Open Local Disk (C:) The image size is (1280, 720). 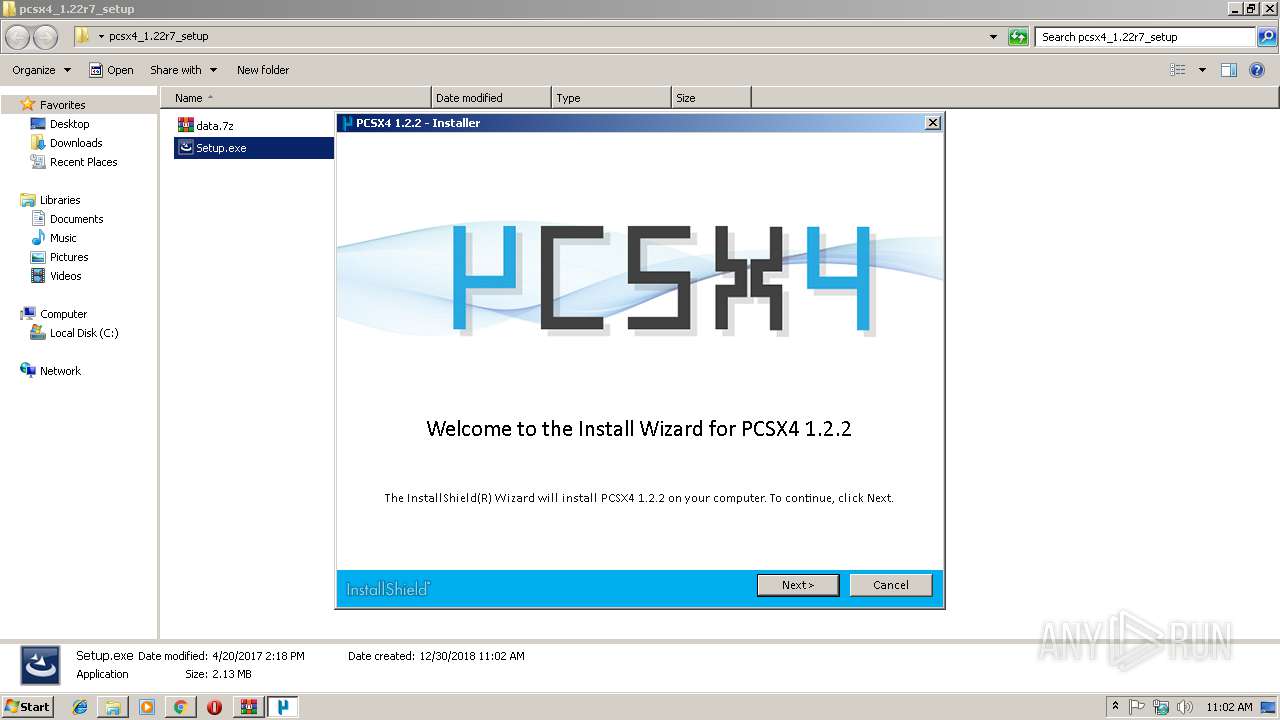pos(84,333)
